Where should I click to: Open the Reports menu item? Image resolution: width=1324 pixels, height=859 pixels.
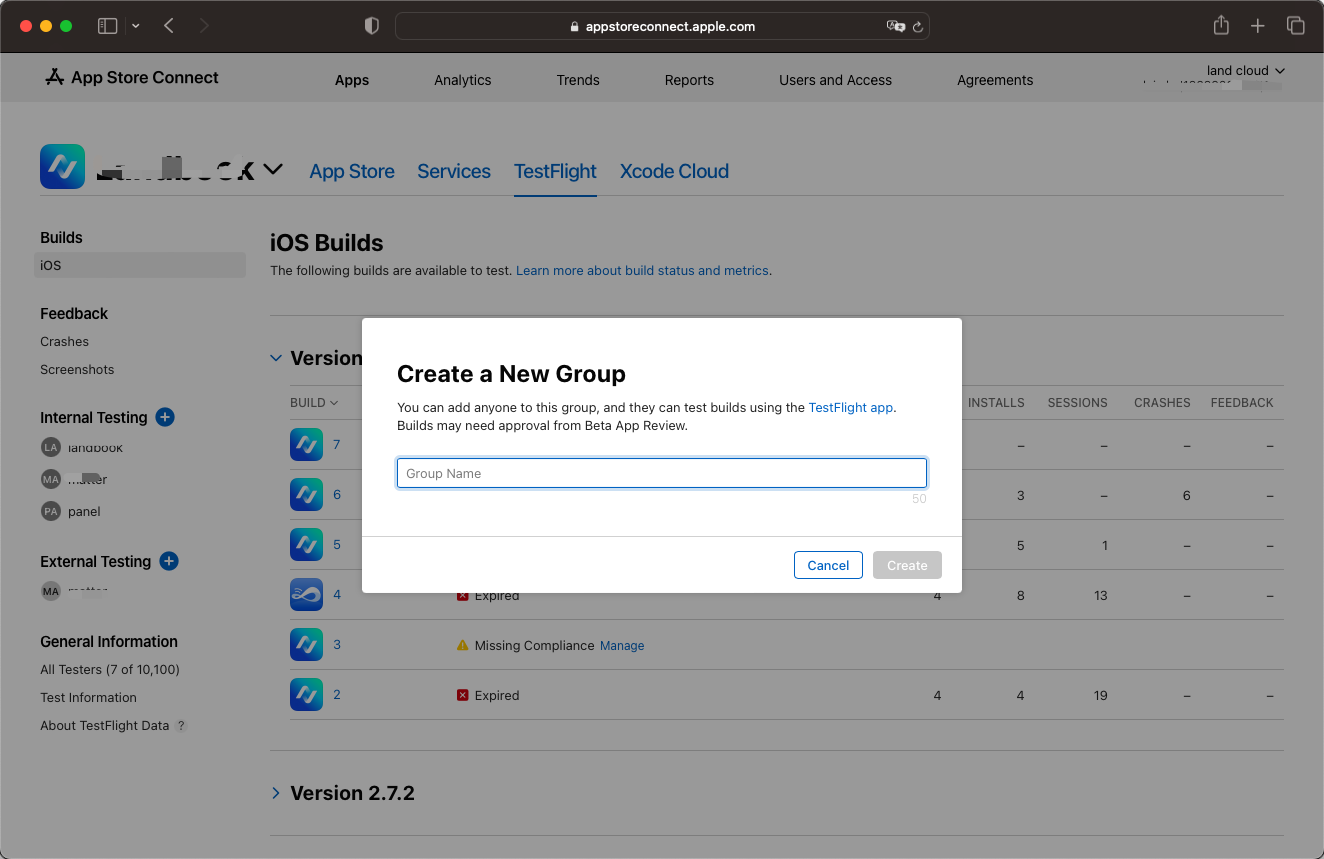(689, 80)
